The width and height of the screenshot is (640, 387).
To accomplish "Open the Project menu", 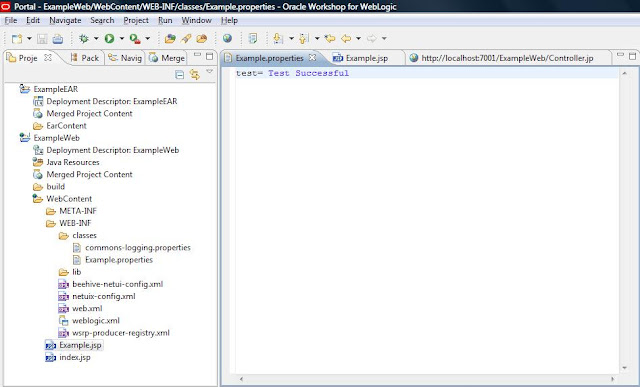I will [x=136, y=20].
